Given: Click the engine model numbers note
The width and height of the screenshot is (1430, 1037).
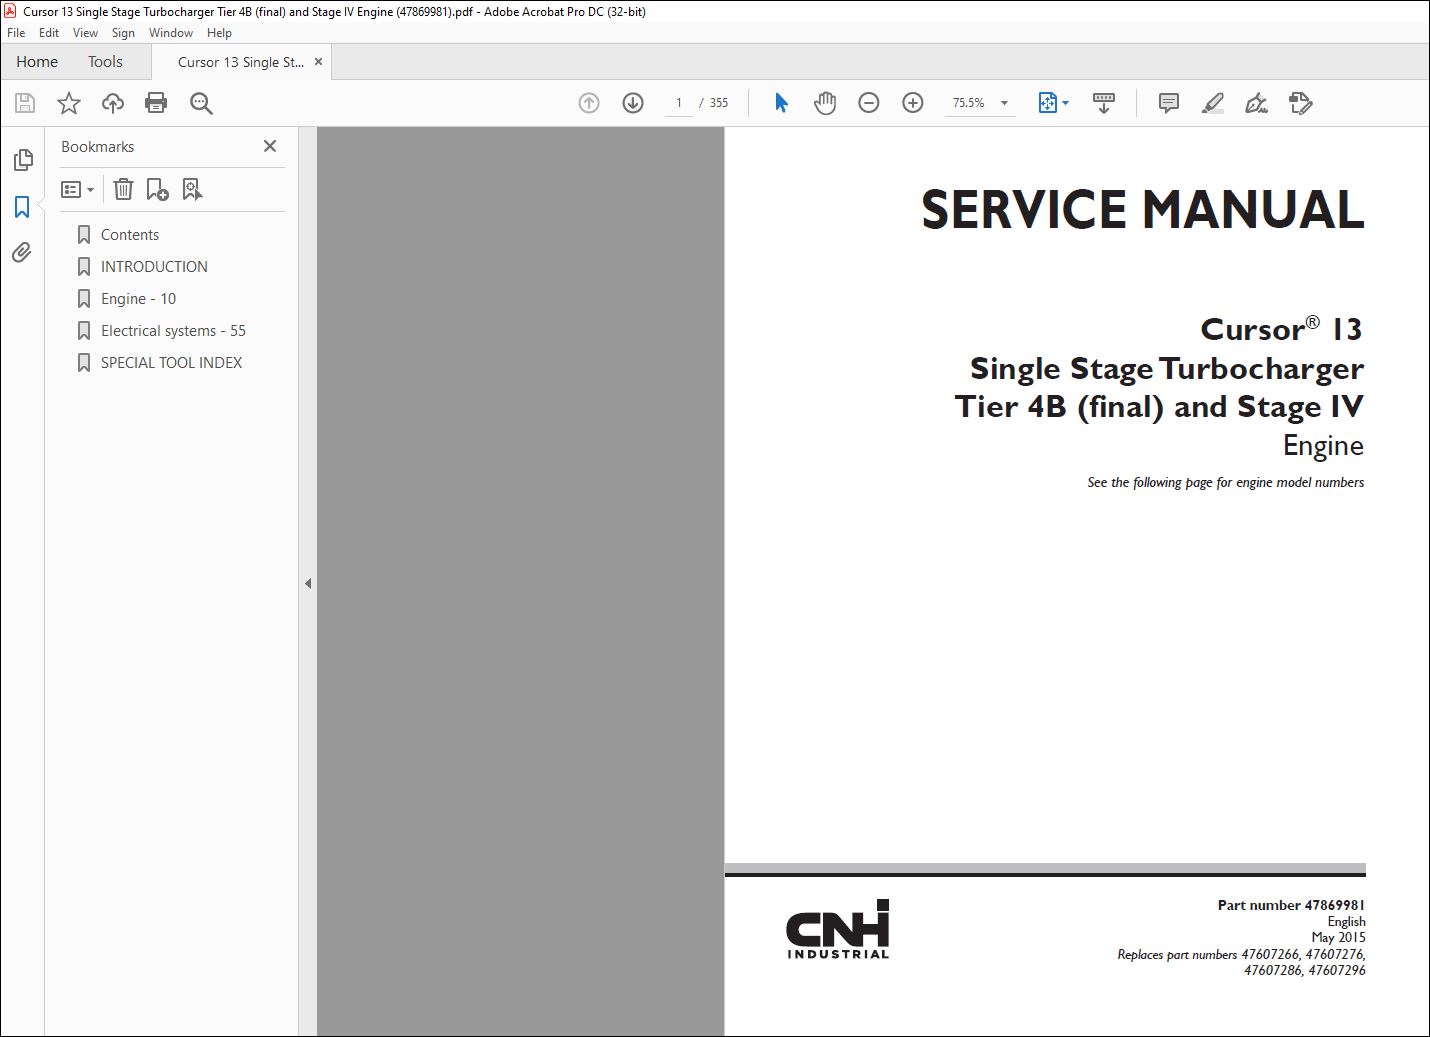Looking at the screenshot, I should point(1226,482).
